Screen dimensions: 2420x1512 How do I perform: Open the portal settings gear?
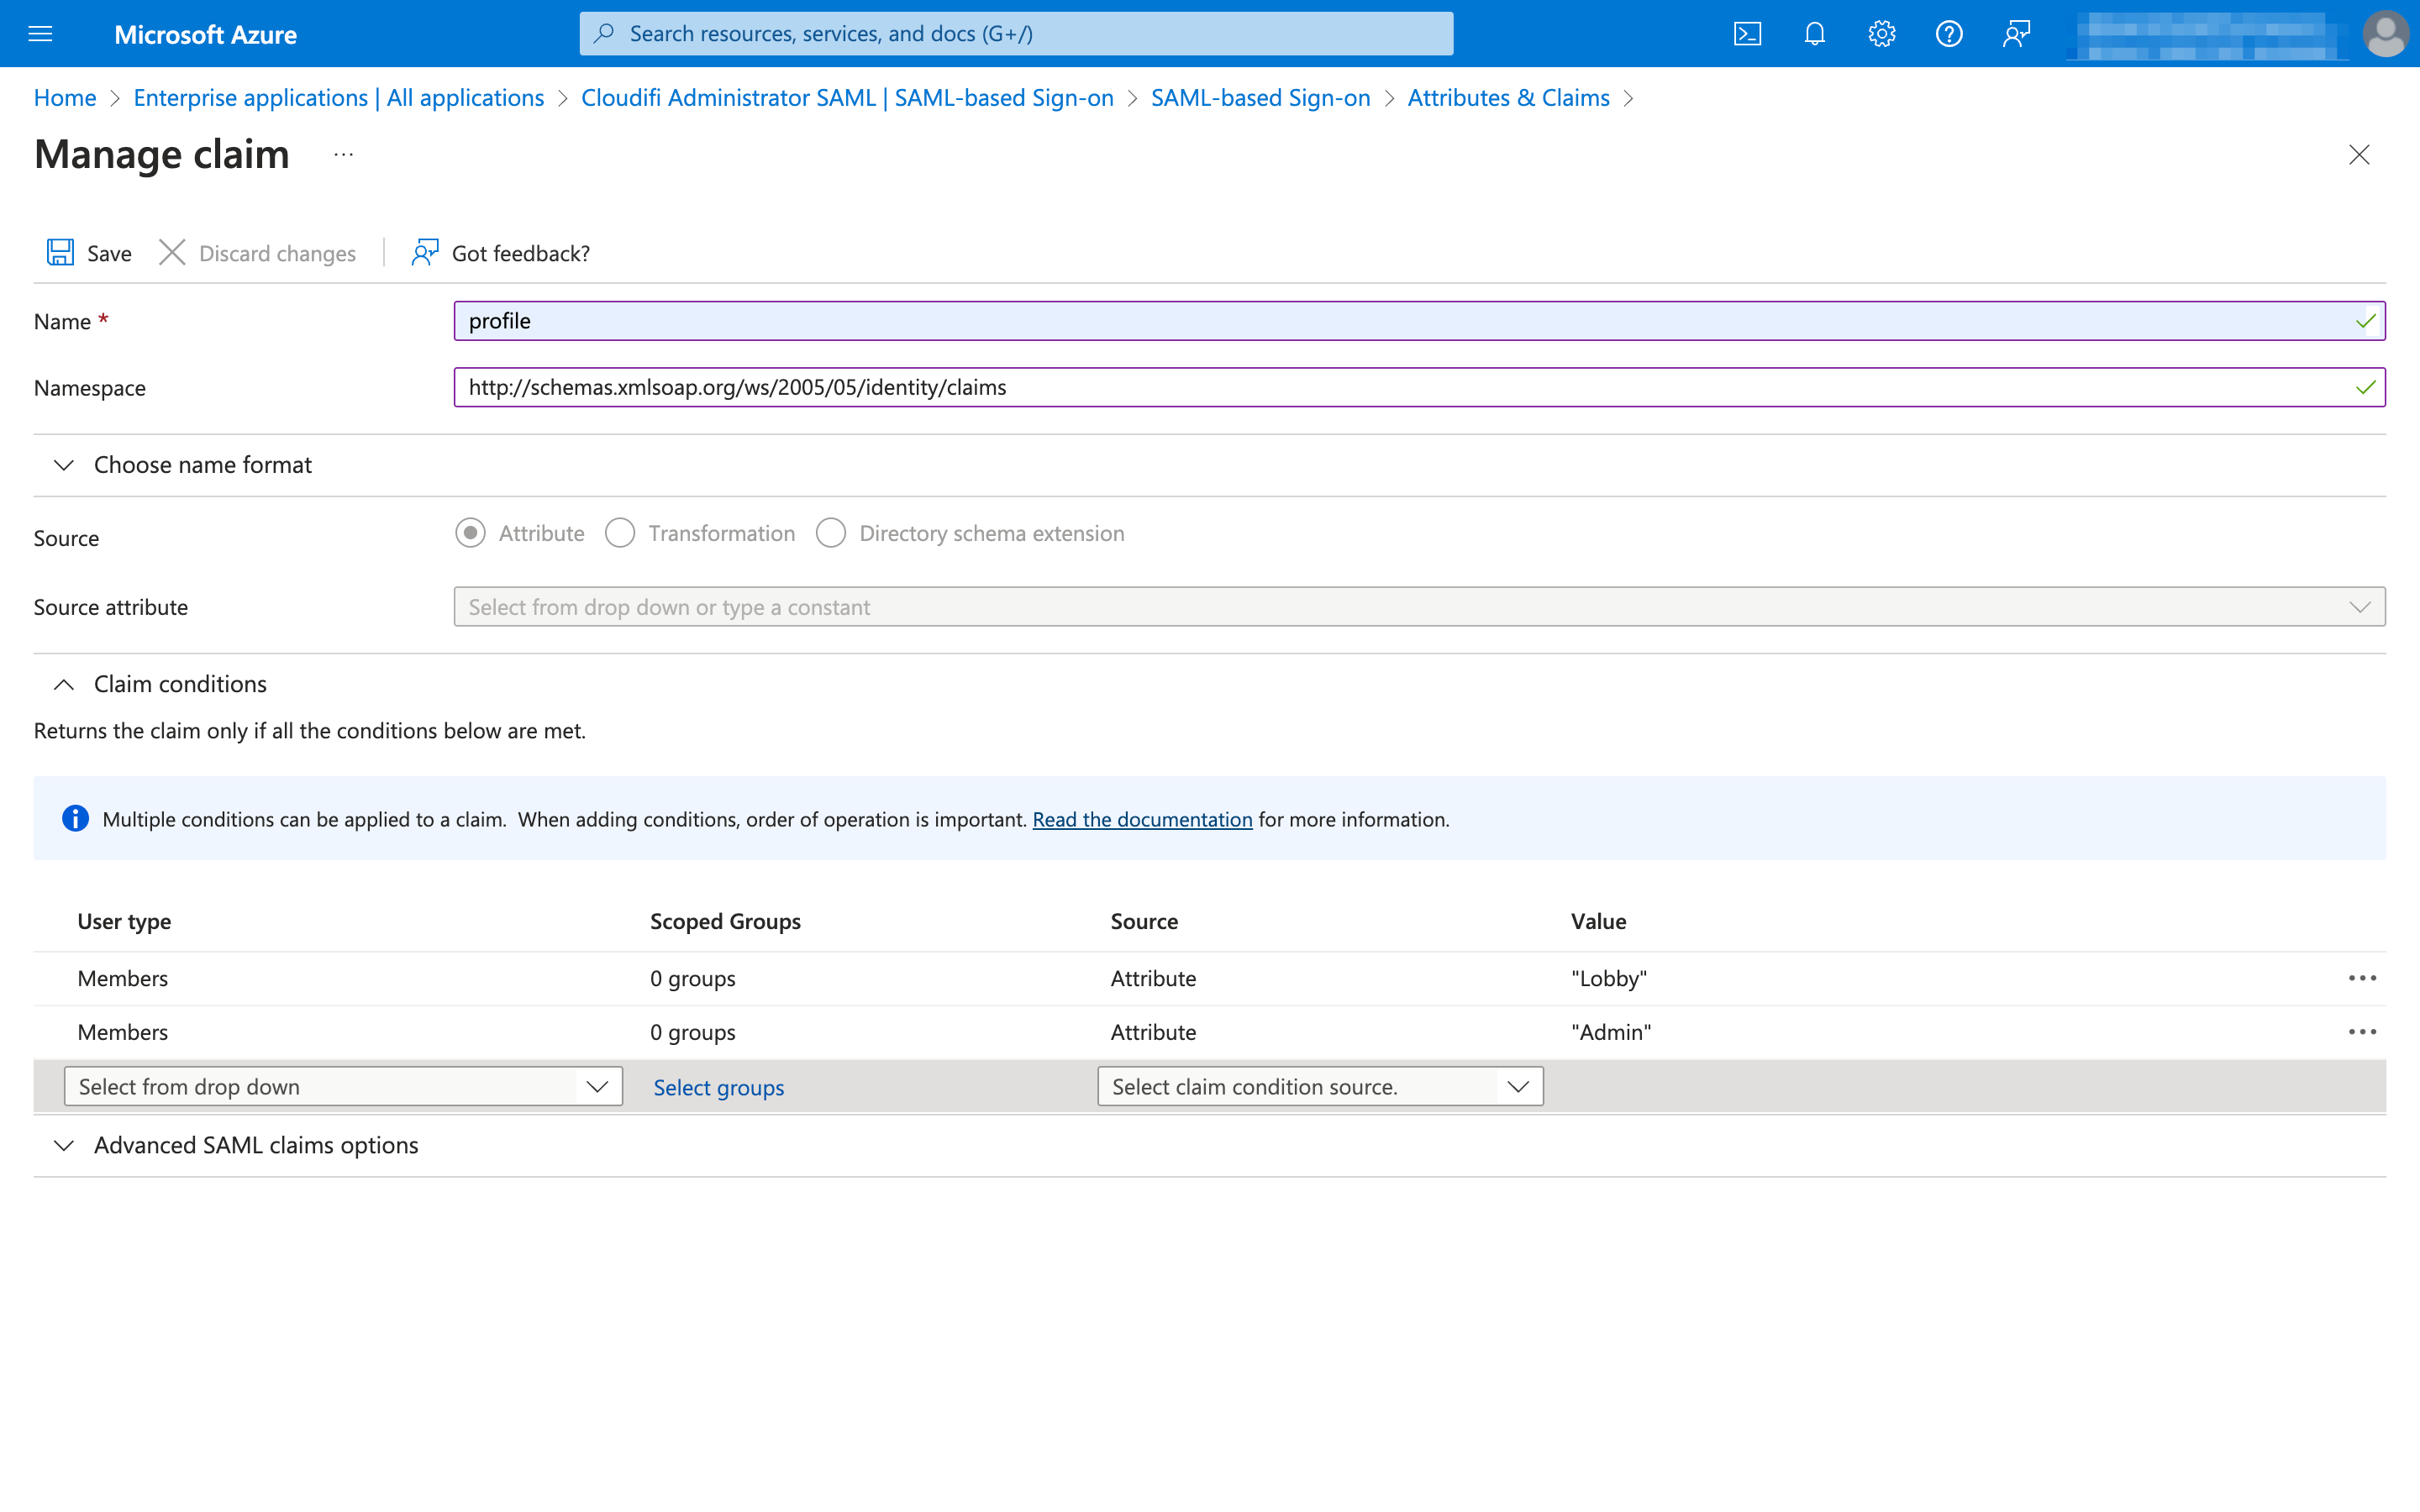(x=1881, y=33)
